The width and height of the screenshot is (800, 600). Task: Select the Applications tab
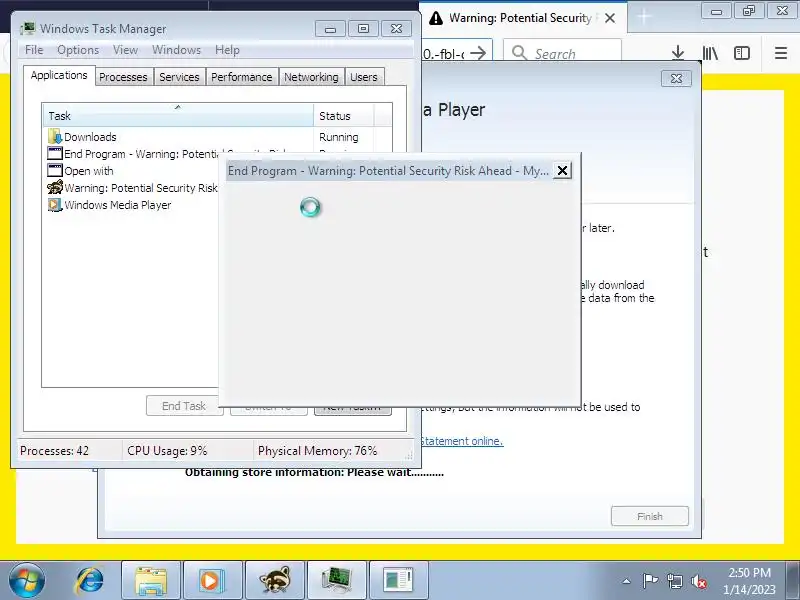click(59, 76)
